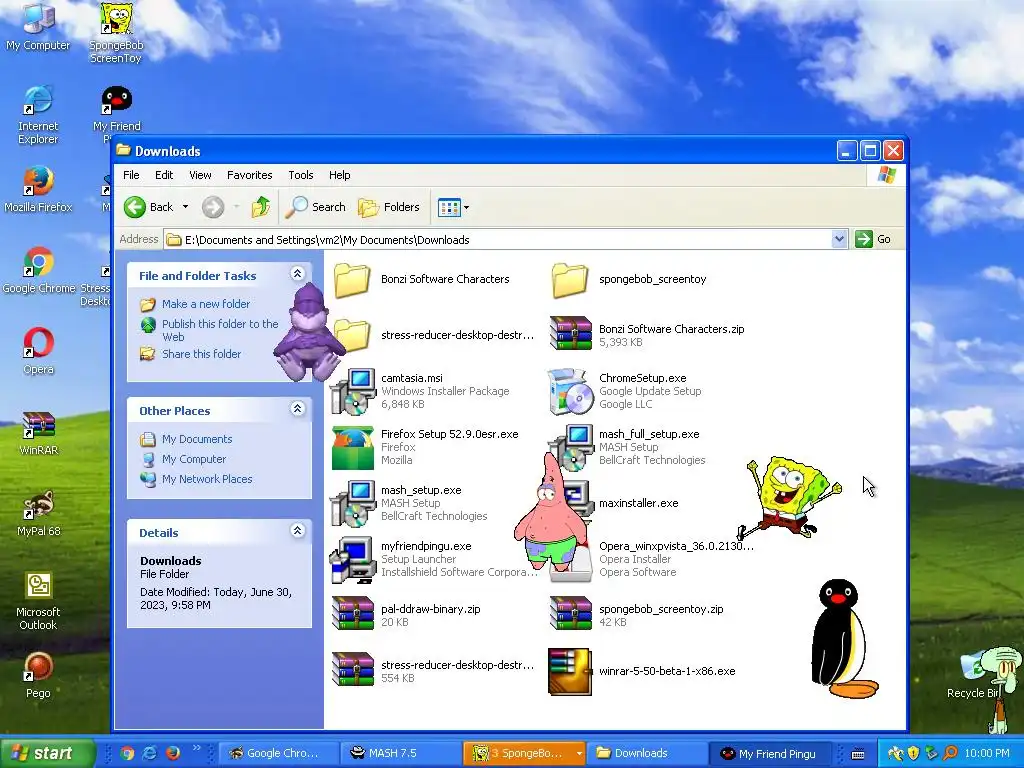Screen dimensions: 1024x768
Task: Click Publish this folder to the Web
Action: coord(220,330)
